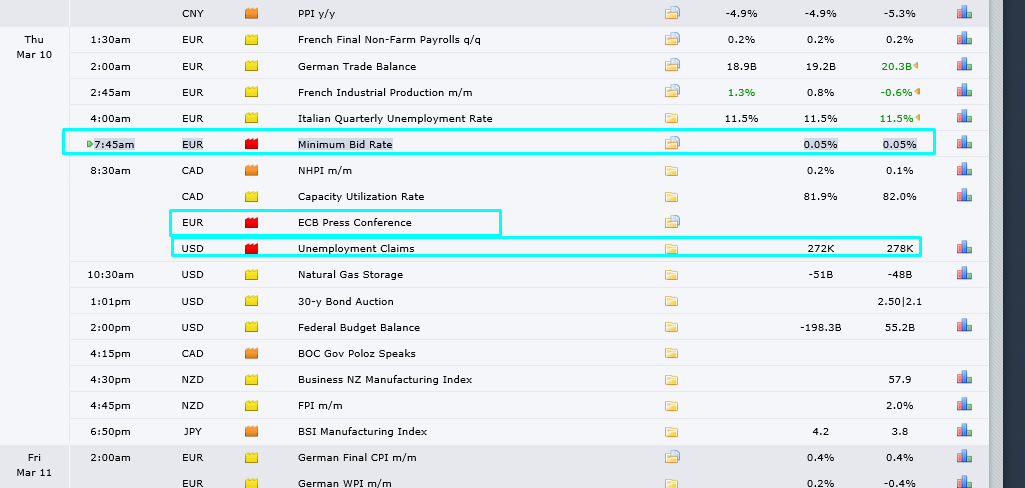1025x488 pixels.
Task: Open the detail folder for Italian Quarterly Unemployment Rate
Action: [x=672, y=118]
